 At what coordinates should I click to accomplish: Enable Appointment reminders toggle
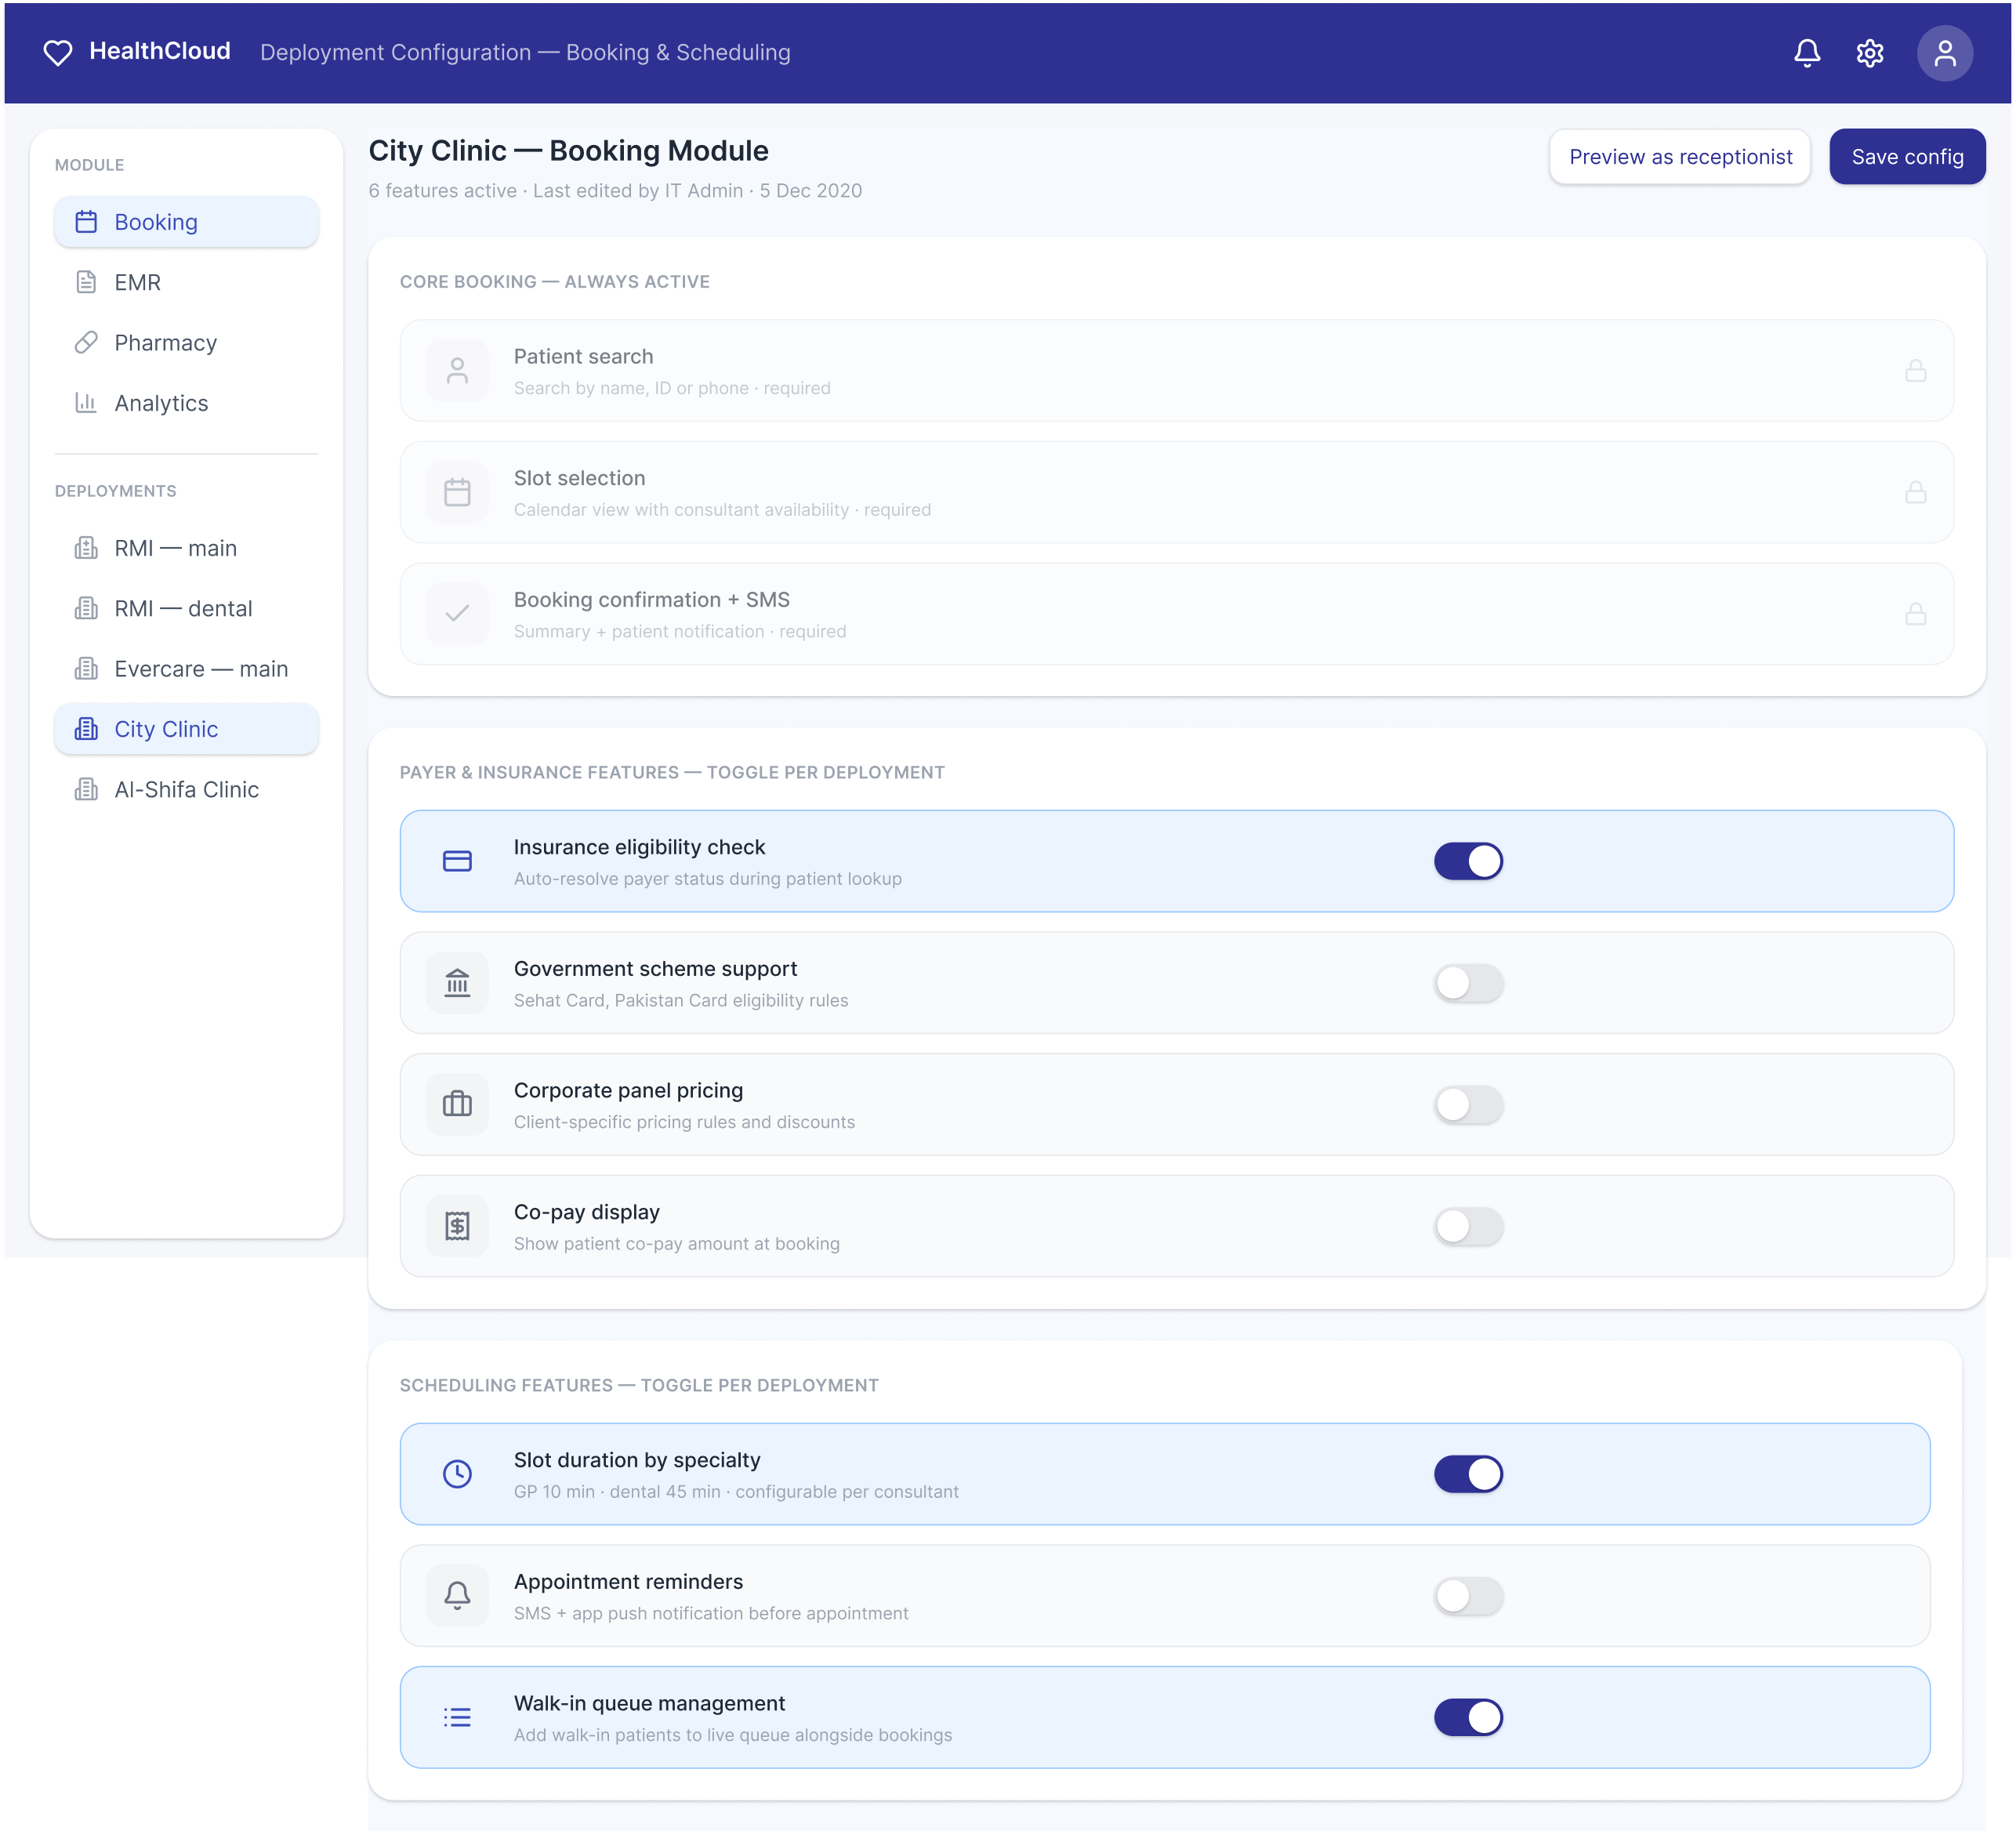click(x=1468, y=1596)
